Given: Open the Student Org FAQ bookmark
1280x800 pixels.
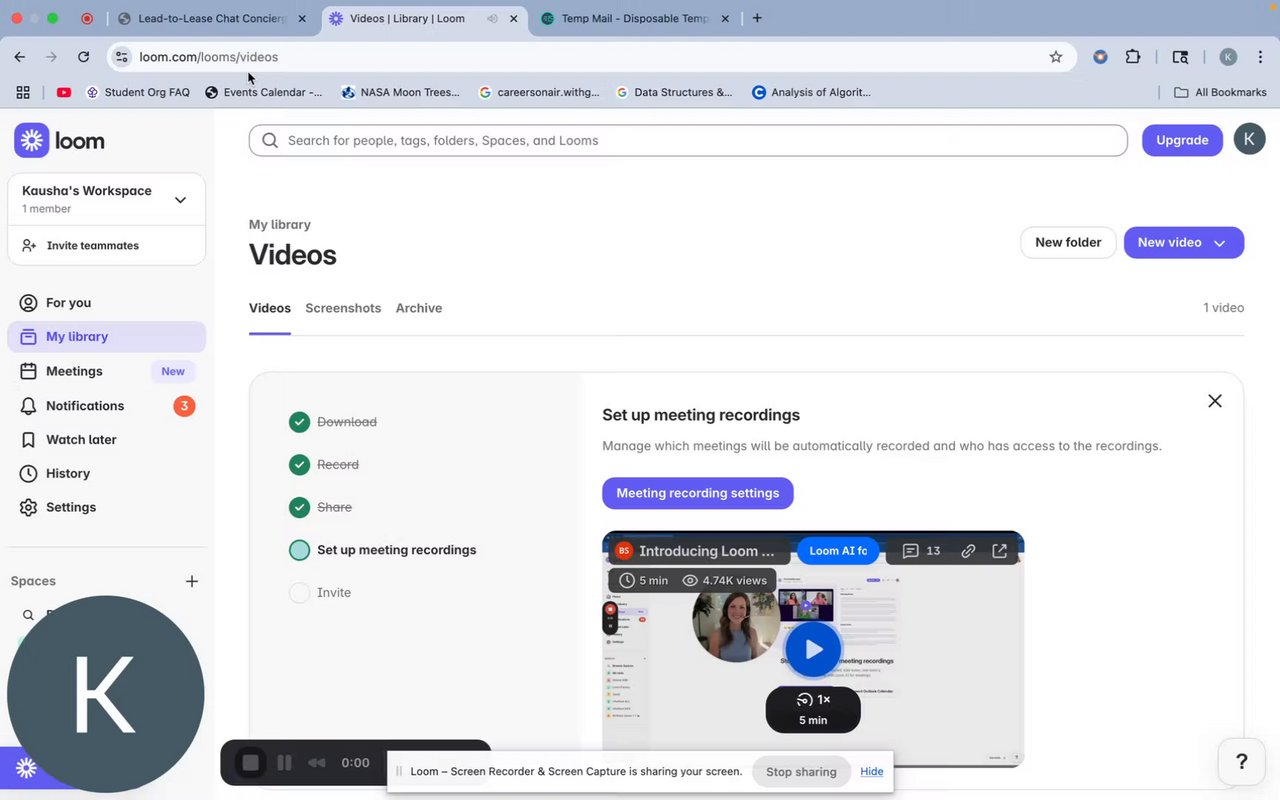Looking at the screenshot, I should [138, 92].
